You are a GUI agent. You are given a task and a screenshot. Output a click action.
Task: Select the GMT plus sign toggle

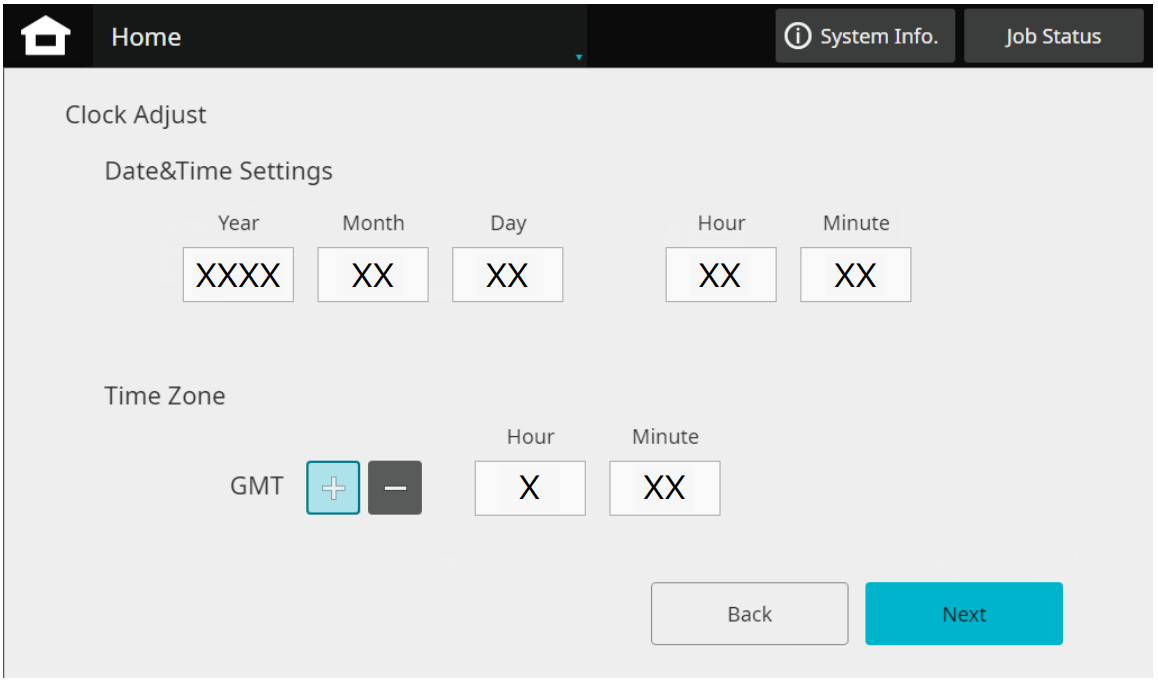333,488
